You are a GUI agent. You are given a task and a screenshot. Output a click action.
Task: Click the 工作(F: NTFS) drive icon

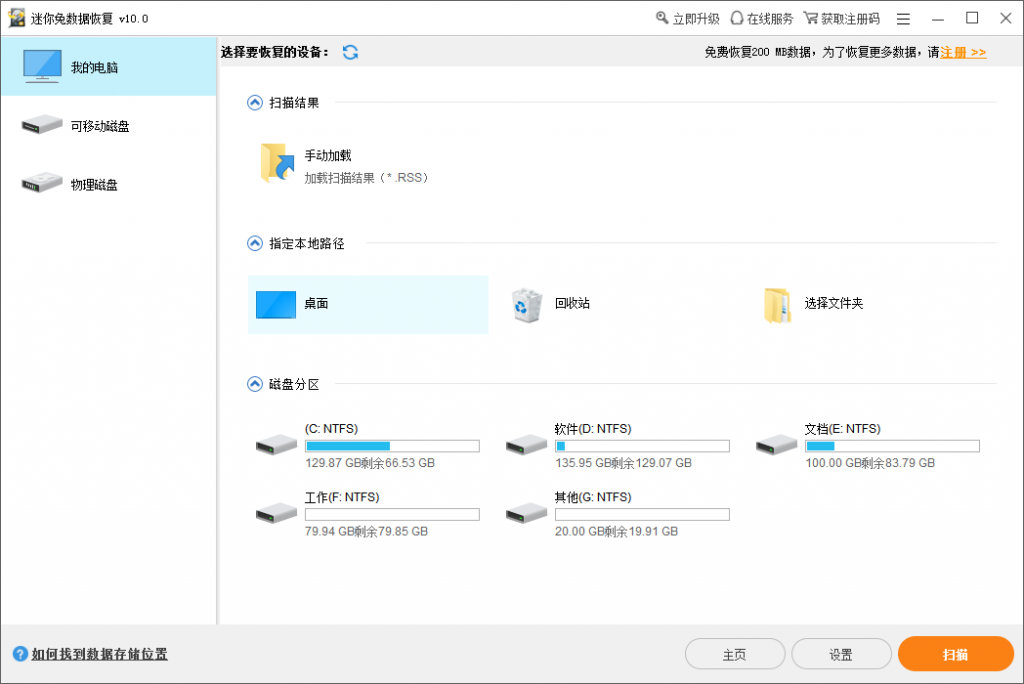click(276, 513)
